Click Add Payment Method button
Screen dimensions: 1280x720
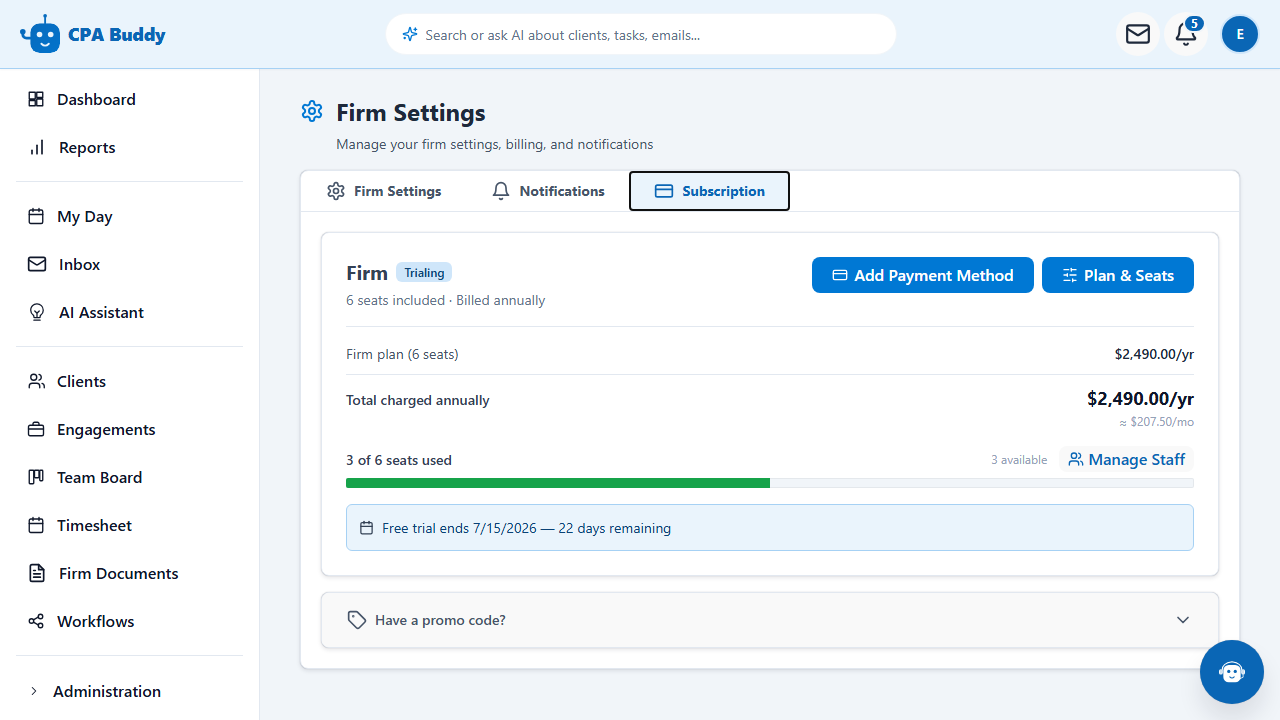[923, 275]
